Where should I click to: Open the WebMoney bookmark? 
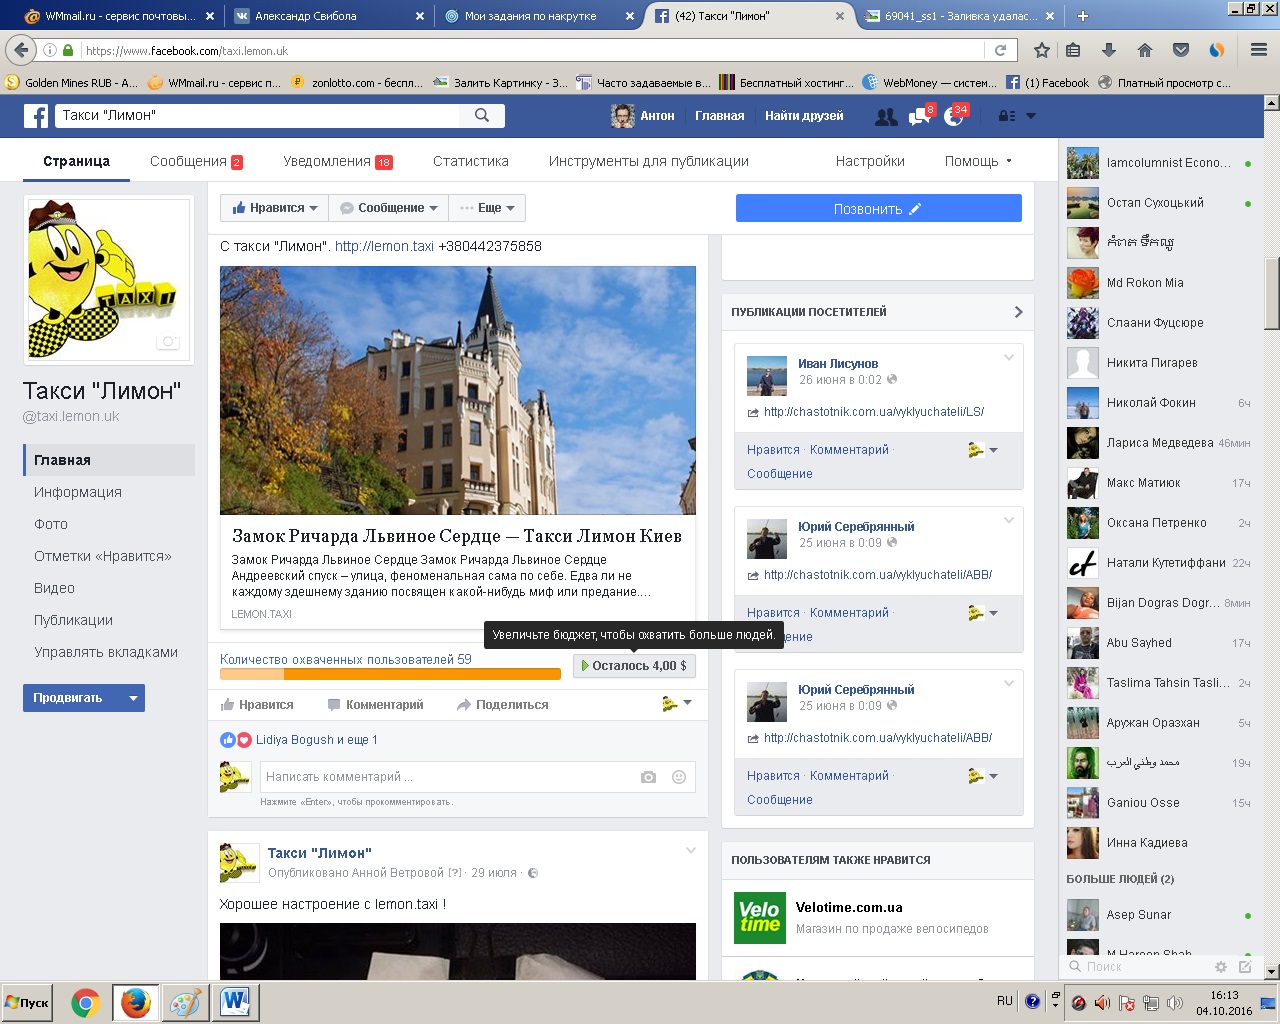(x=929, y=83)
